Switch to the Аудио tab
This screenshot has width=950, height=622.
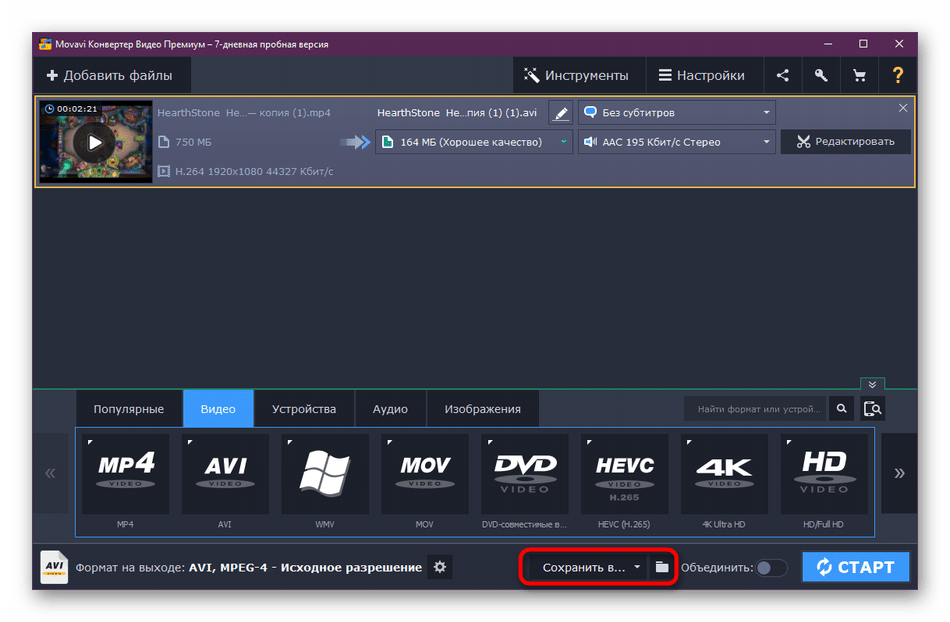pos(390,409)
